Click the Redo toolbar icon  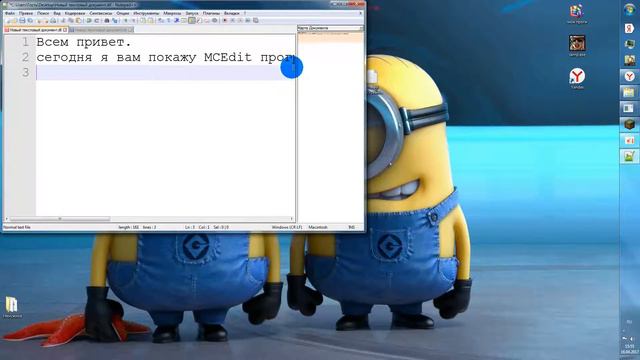pyautogui.click(x=97, y=20)
